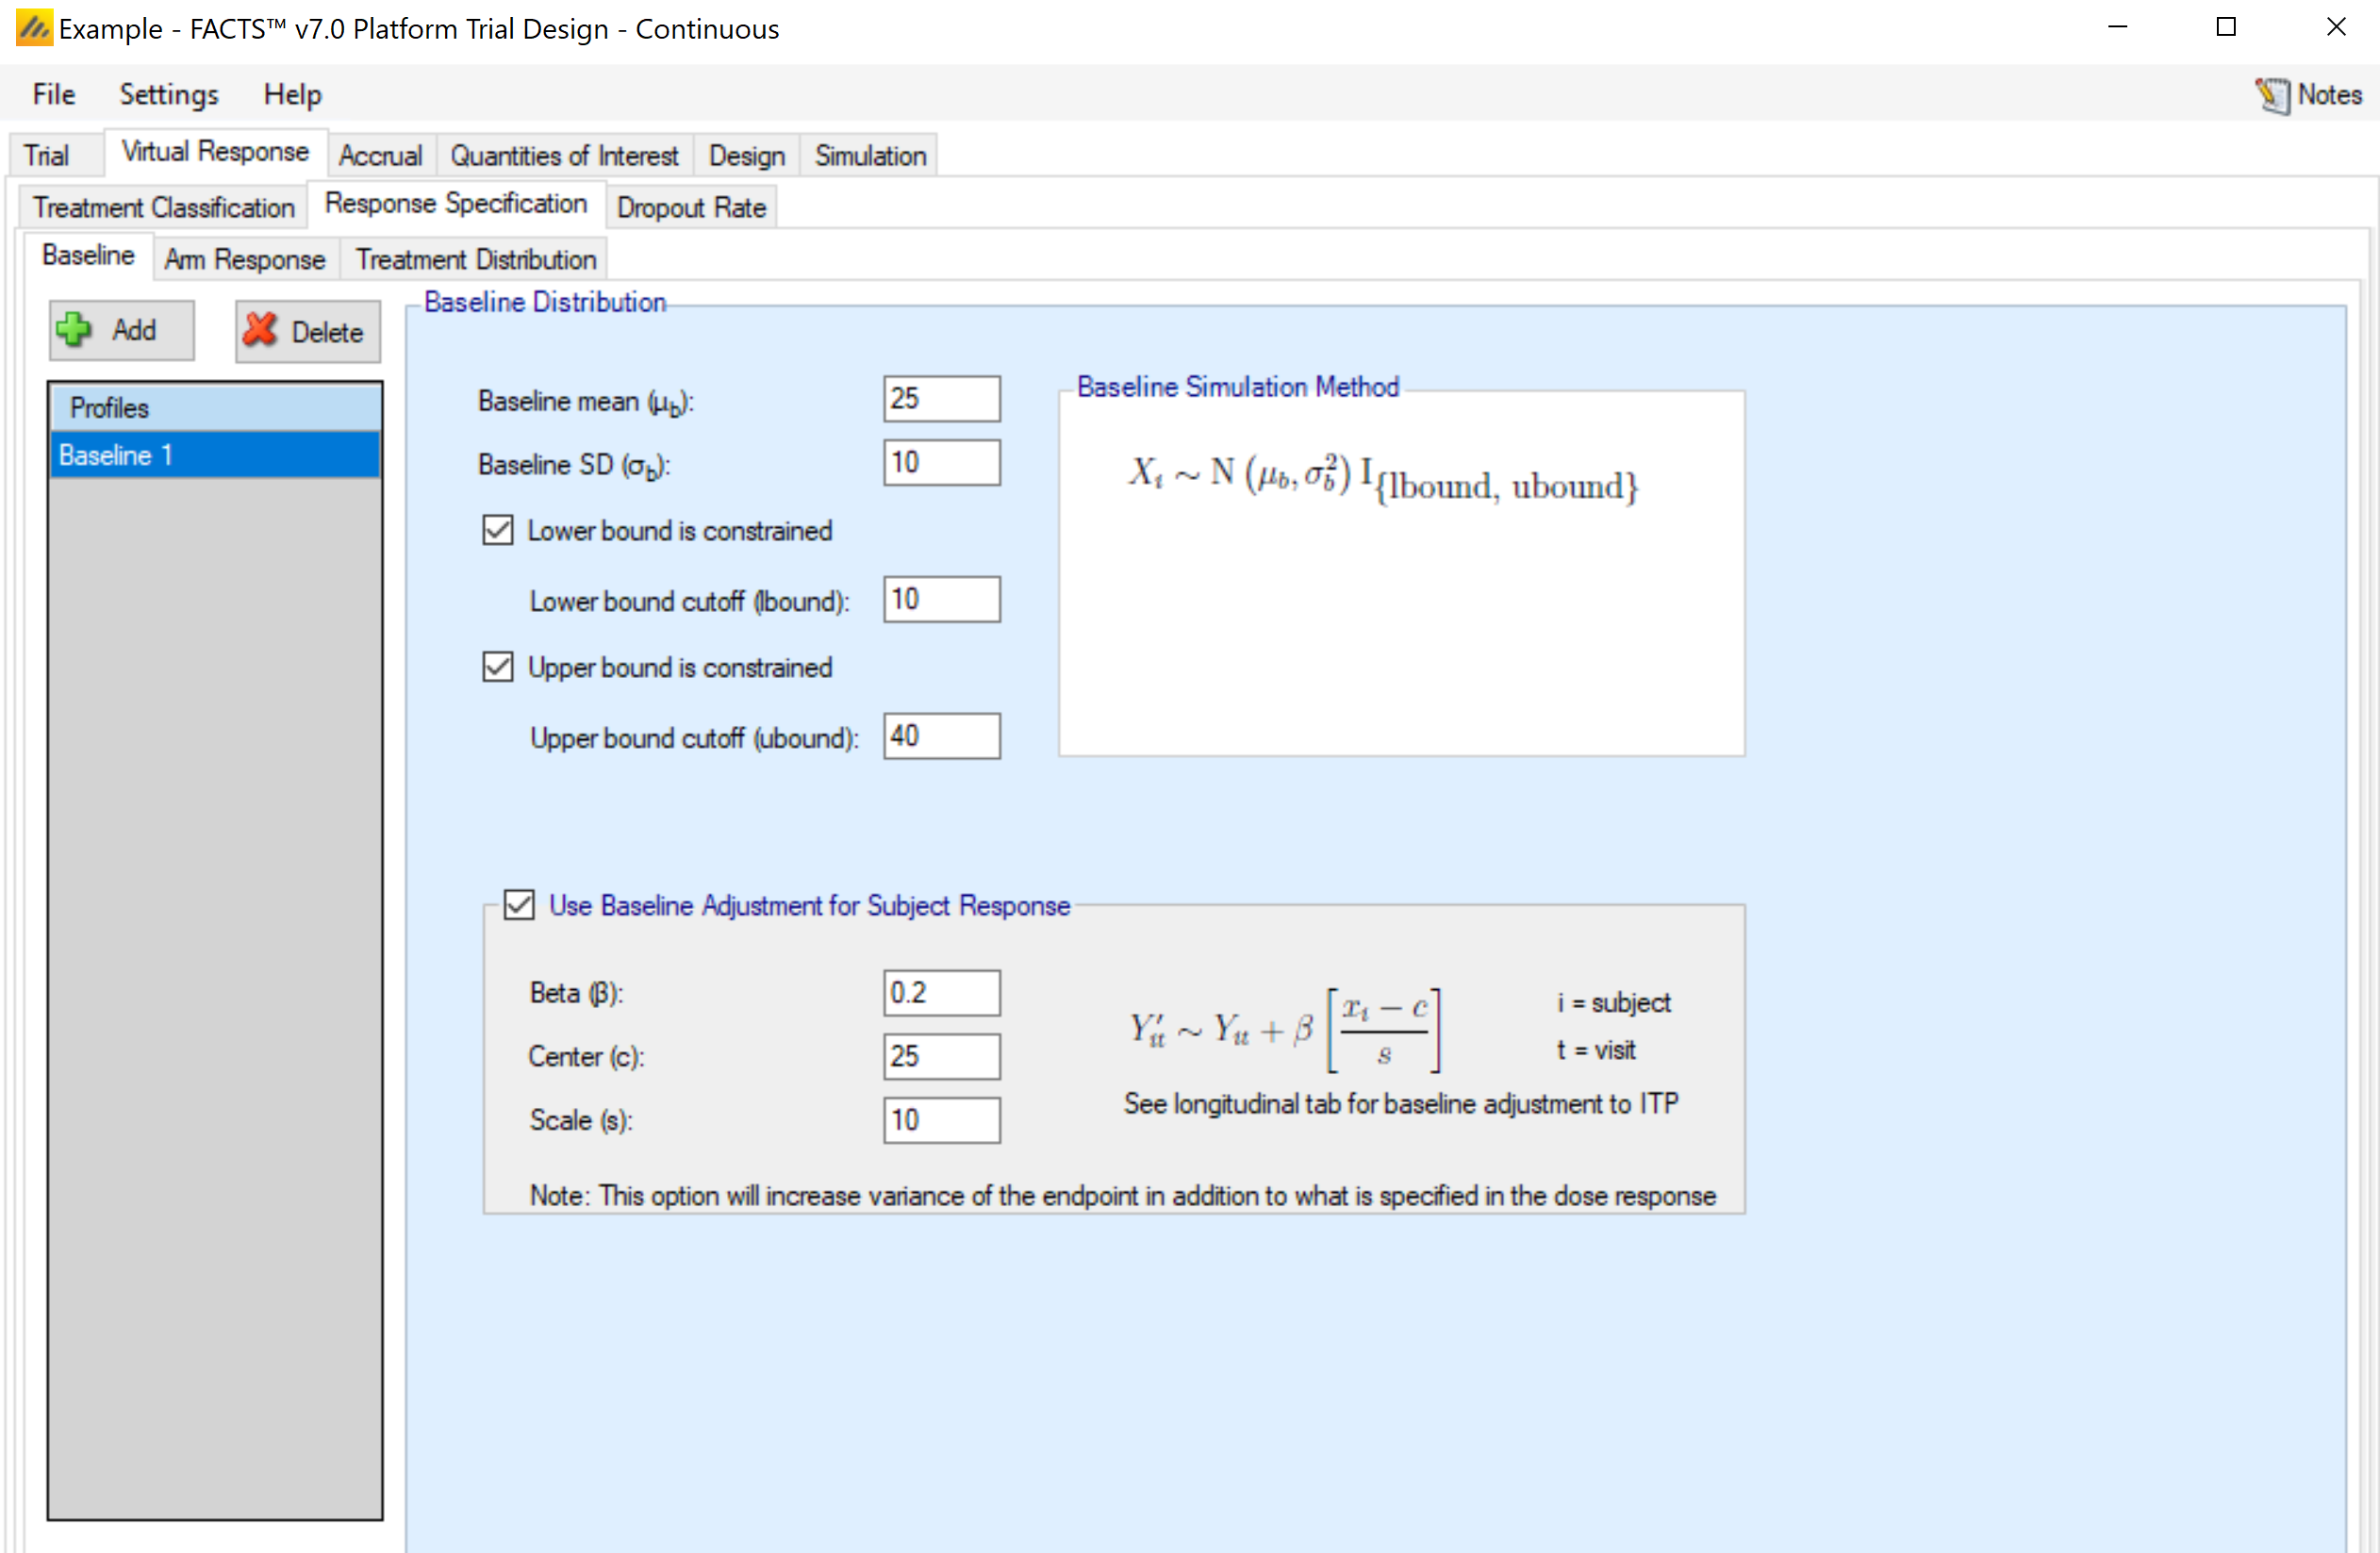Viewport: 2380px width, 1553px height.
Task: Click the red X Delete icon
Action: (x=260, y=330)
